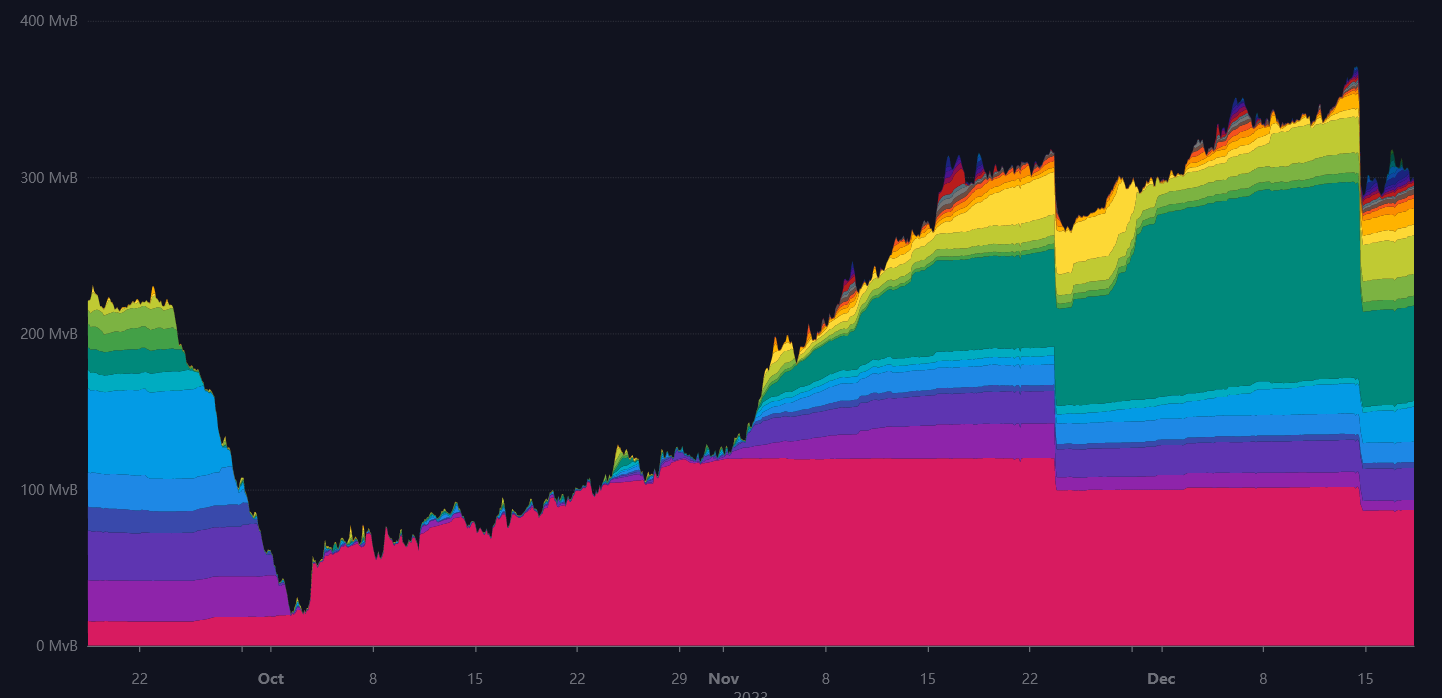Click the "Dec" month marker

pos(1161,678)
